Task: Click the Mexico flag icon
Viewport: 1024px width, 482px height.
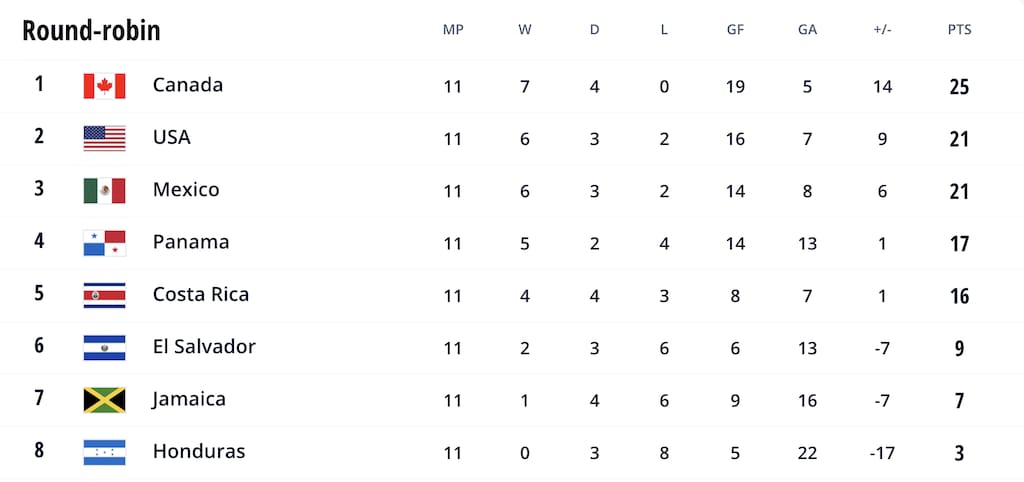Action: [104, 190]
